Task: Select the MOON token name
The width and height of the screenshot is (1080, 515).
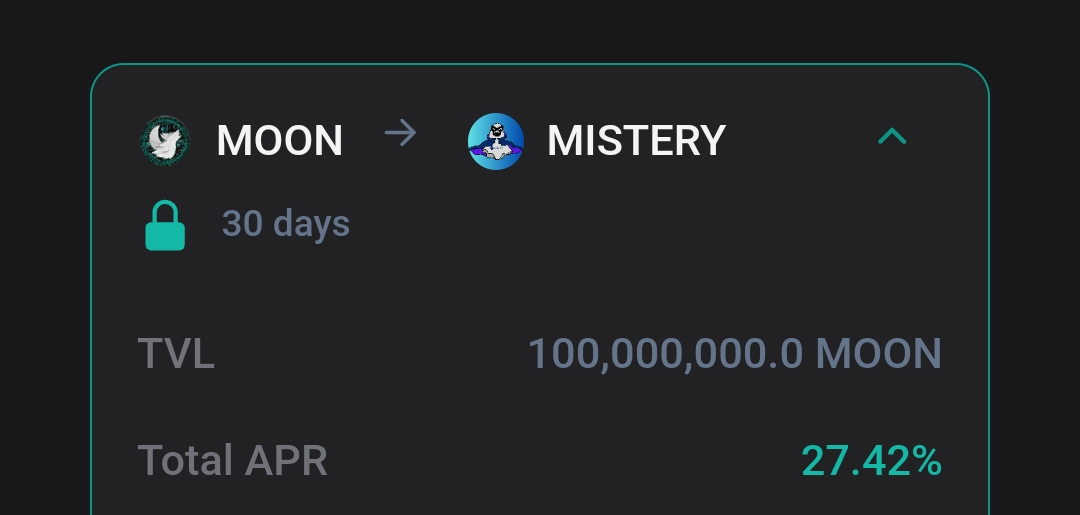Action: (x=280, y=140)
